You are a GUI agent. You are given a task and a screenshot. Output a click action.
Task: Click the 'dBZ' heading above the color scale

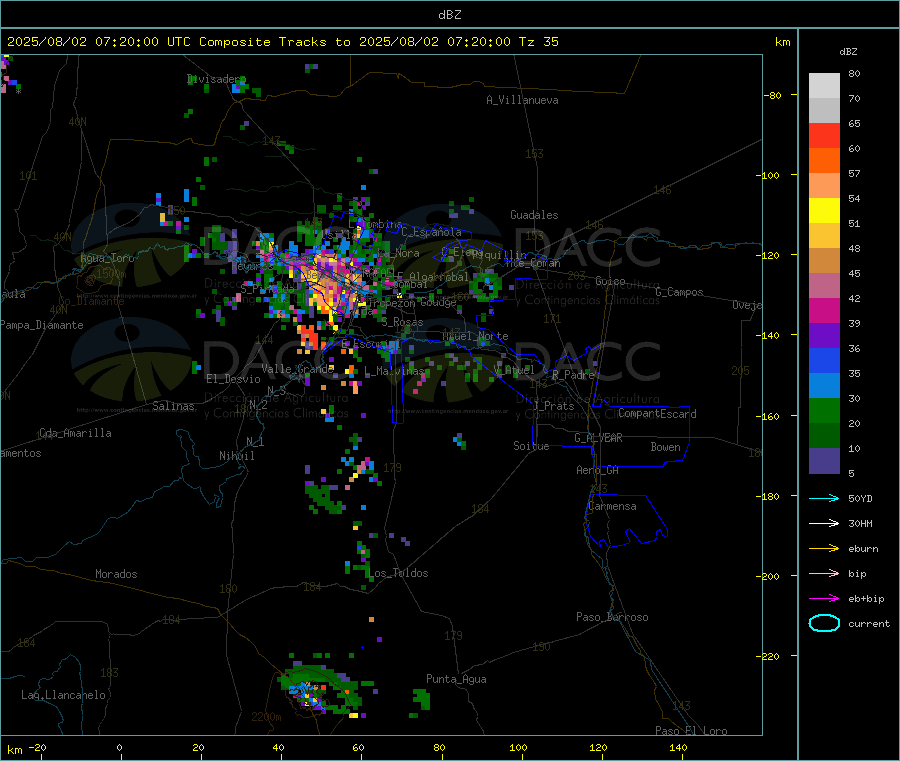point(848,52)
